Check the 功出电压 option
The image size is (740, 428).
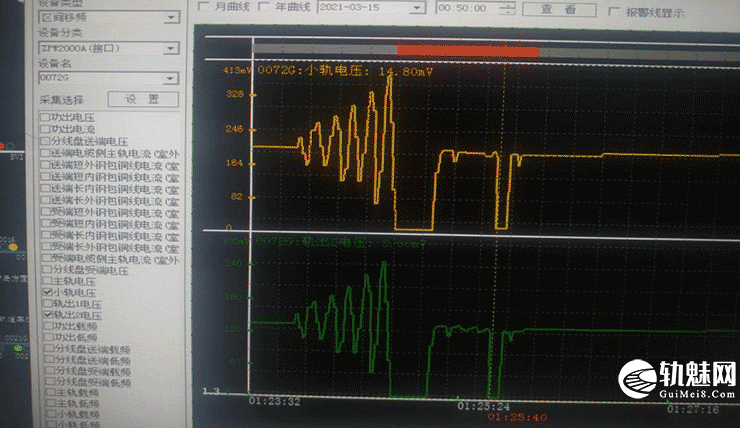point(45,117)
